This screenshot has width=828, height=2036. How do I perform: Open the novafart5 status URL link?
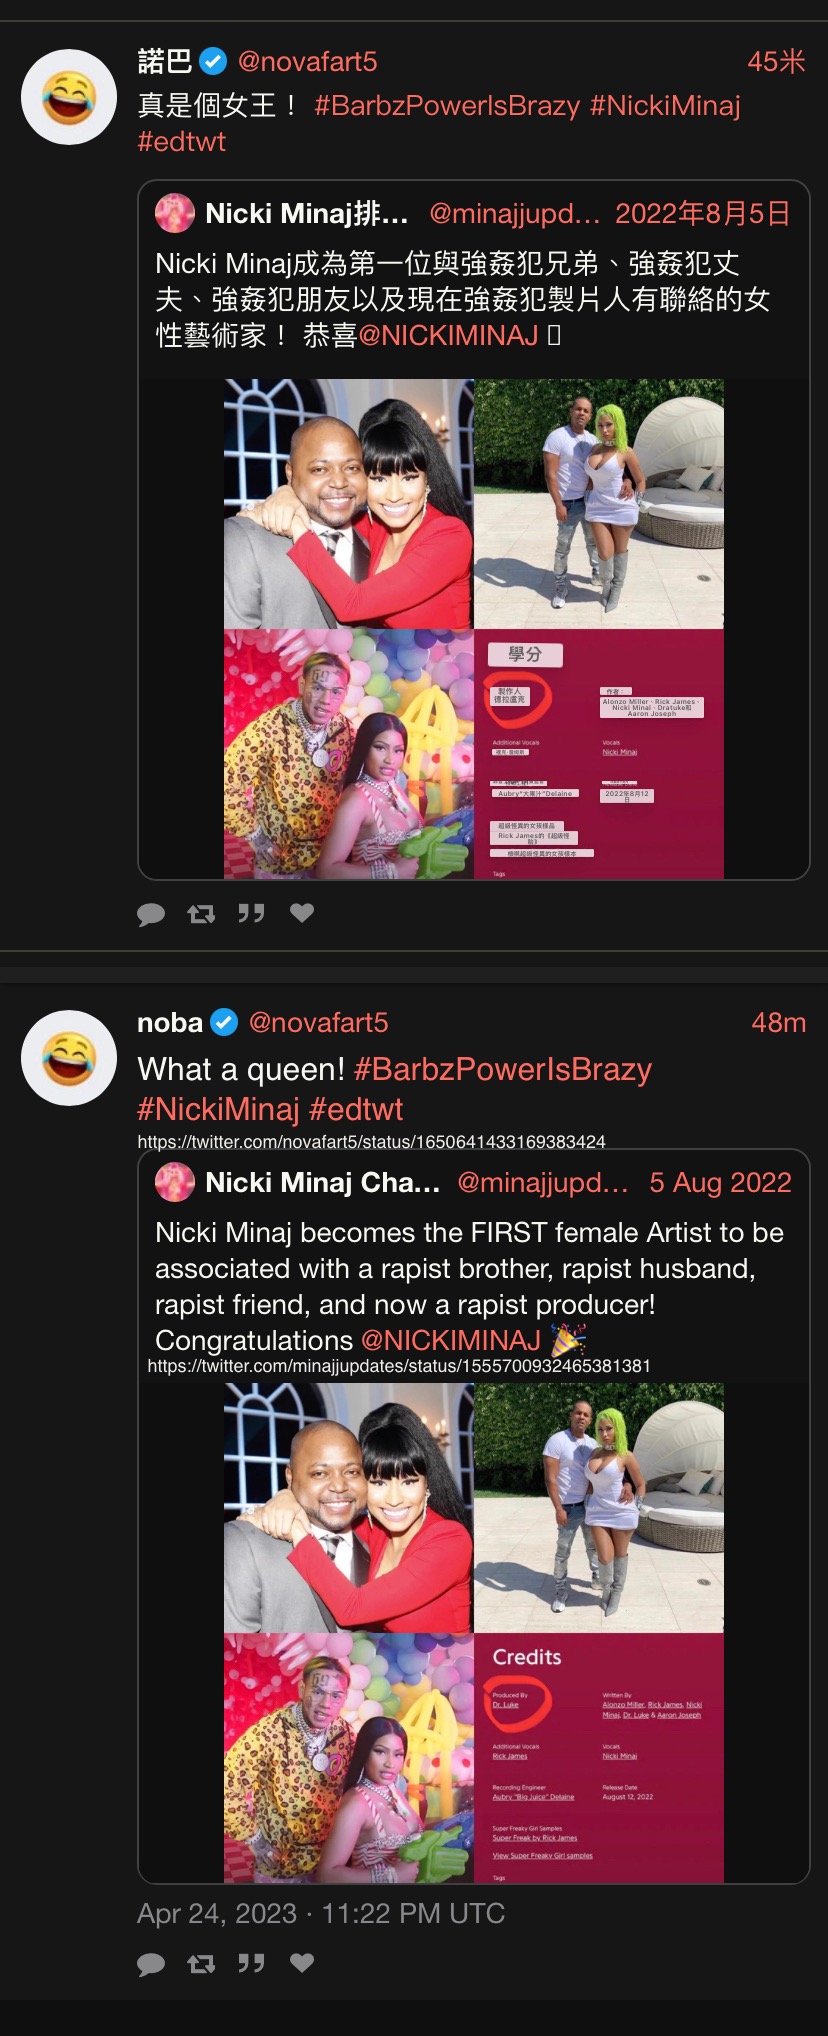tap(371, 1141)
